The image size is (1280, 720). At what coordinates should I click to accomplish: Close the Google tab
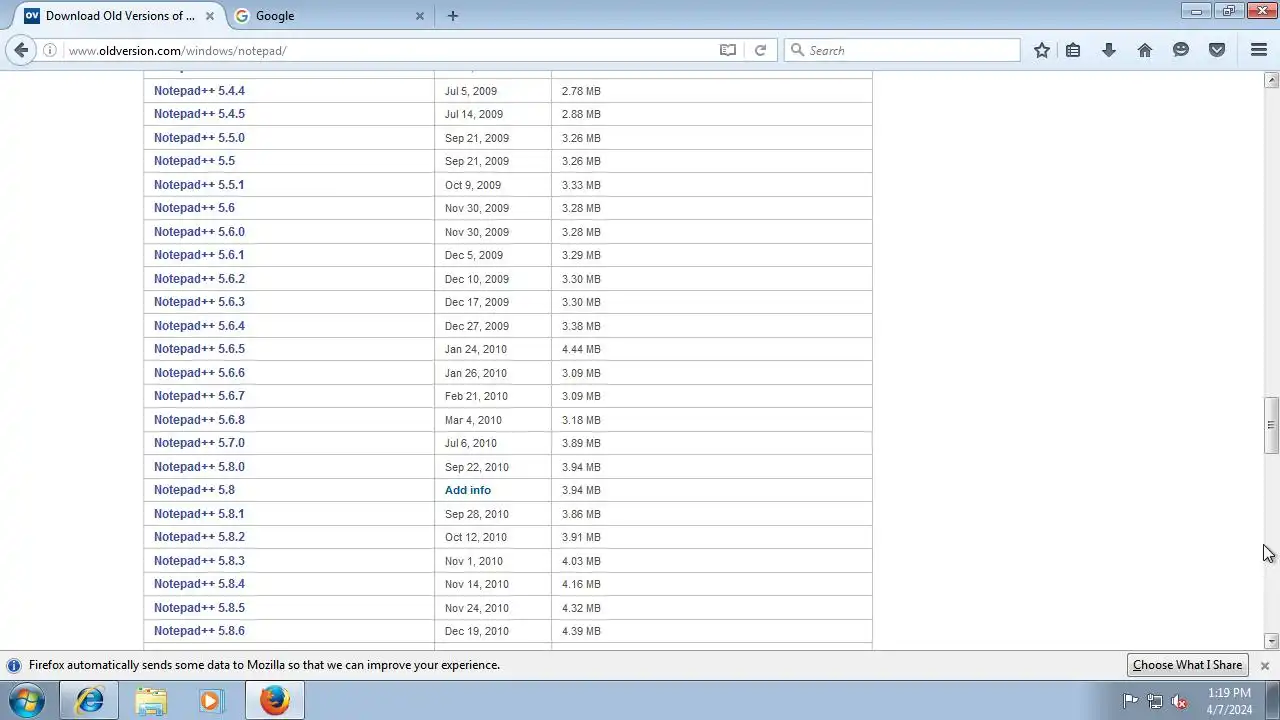(420, 16)
